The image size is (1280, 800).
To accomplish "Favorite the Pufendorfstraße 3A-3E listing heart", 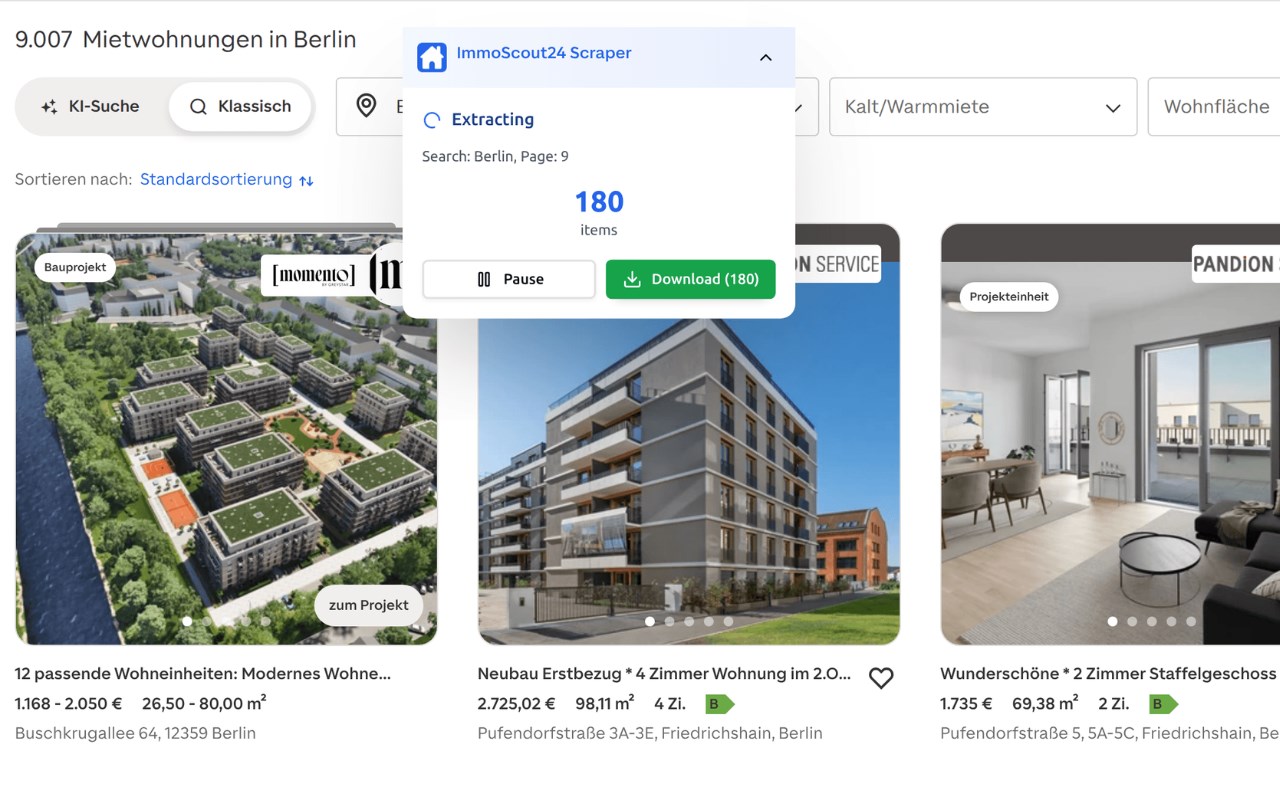I will [881, 678].
